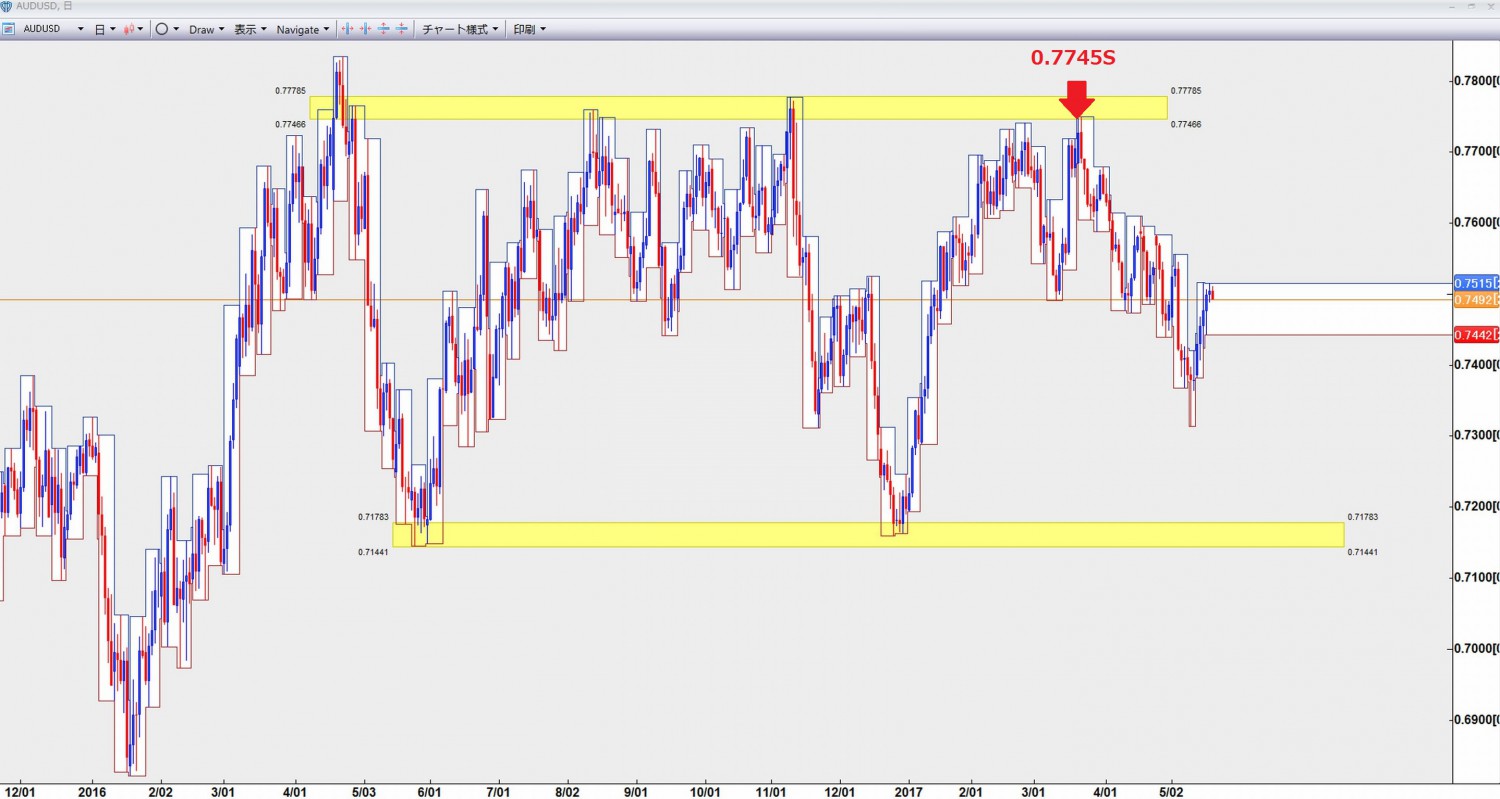Click the red 0.7442 price label
1500x799 pixels.
click(1473, 335)
